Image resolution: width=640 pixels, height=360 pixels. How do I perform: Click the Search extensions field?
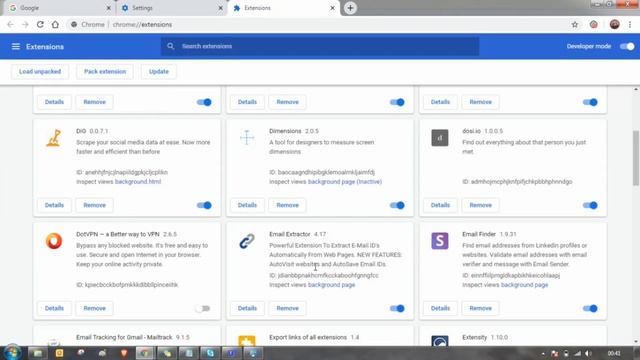point(320,46)
